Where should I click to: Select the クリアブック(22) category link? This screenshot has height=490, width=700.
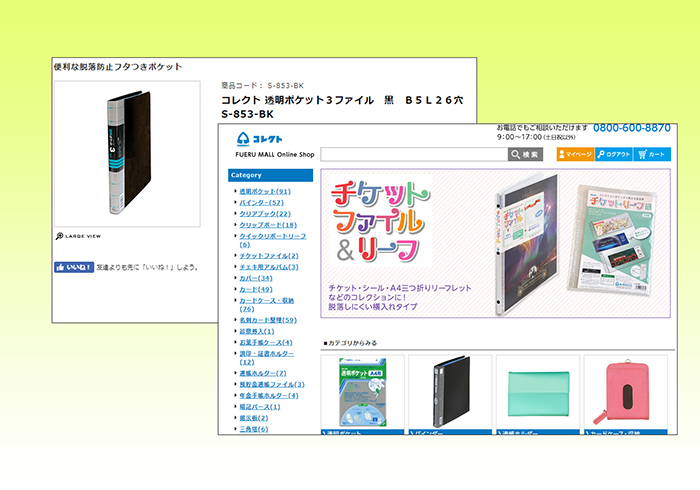pos(264,213)
